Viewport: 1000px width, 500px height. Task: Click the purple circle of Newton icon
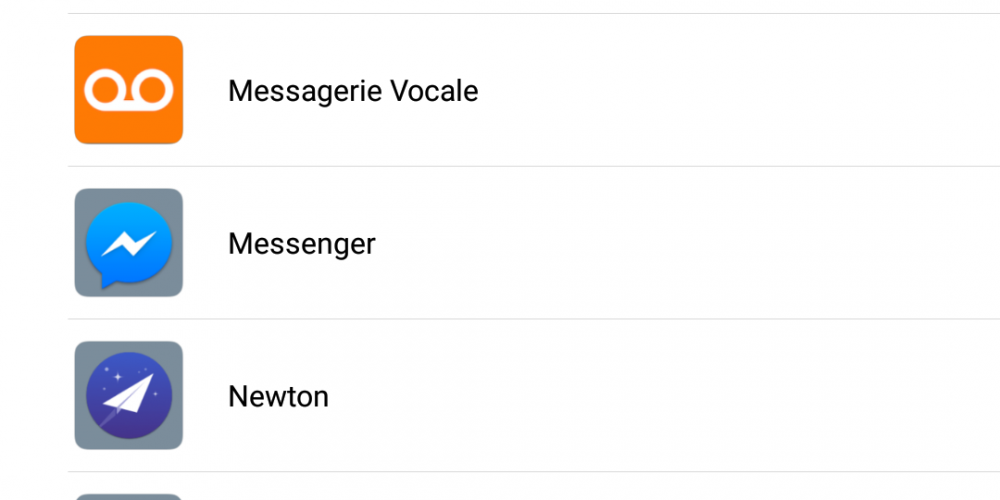(129, 395)
